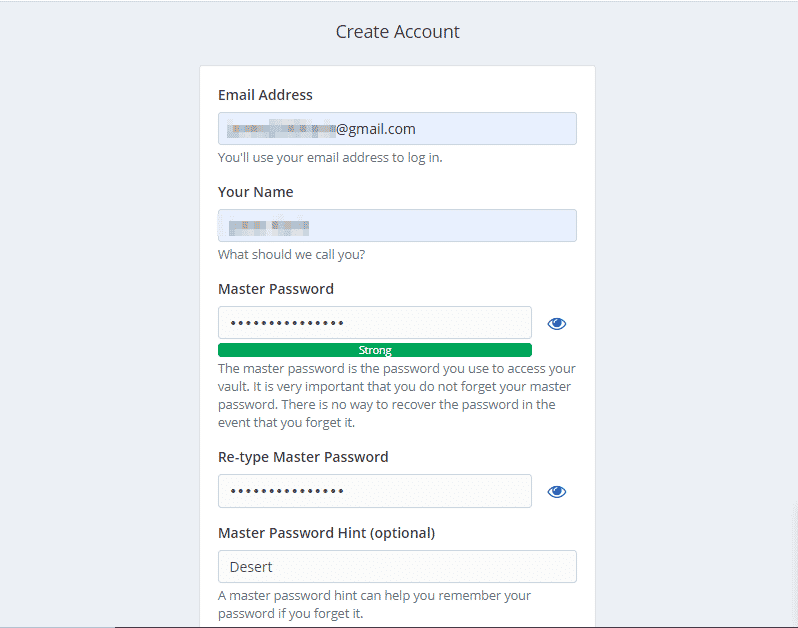
Task: Click the word Strong on strength meter
Action: (375, 350)
